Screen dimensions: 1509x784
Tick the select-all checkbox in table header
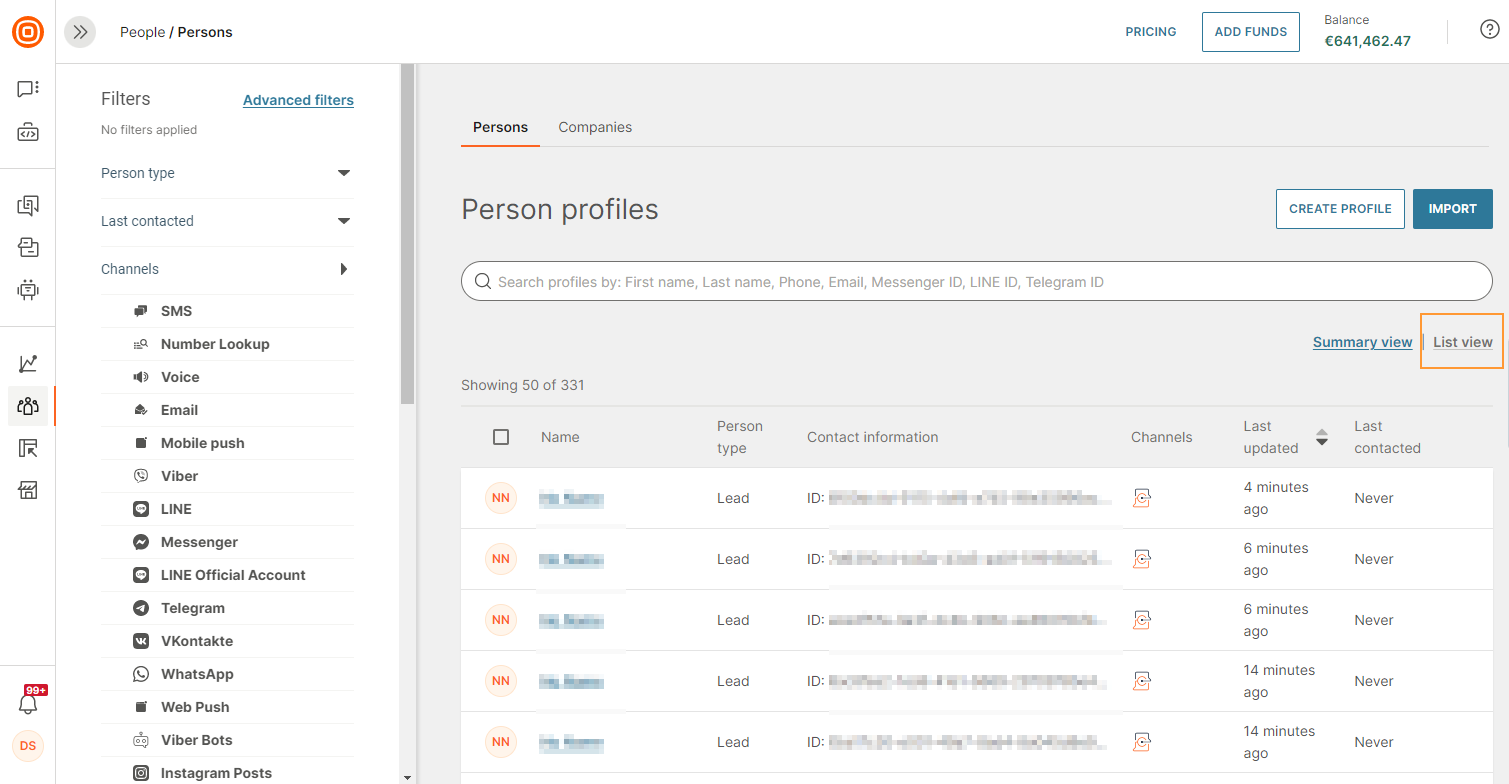pos(501,437)
